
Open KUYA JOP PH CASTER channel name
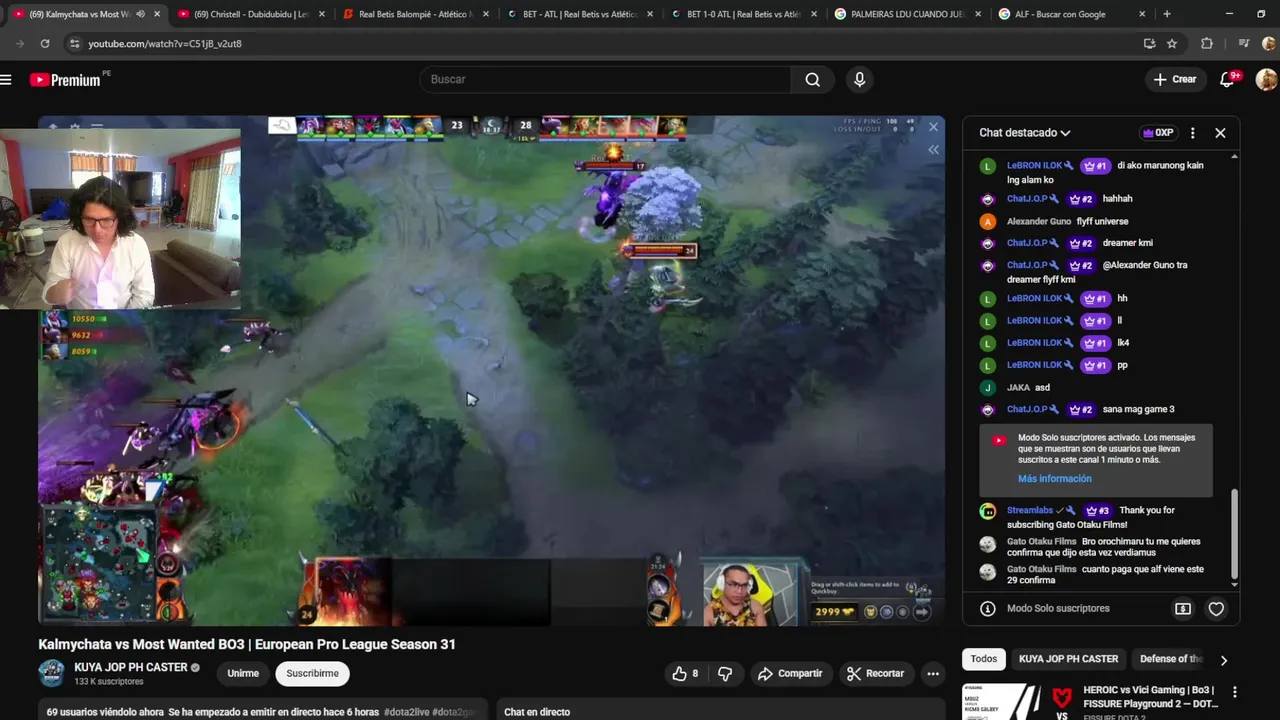[x=131, y=667]
